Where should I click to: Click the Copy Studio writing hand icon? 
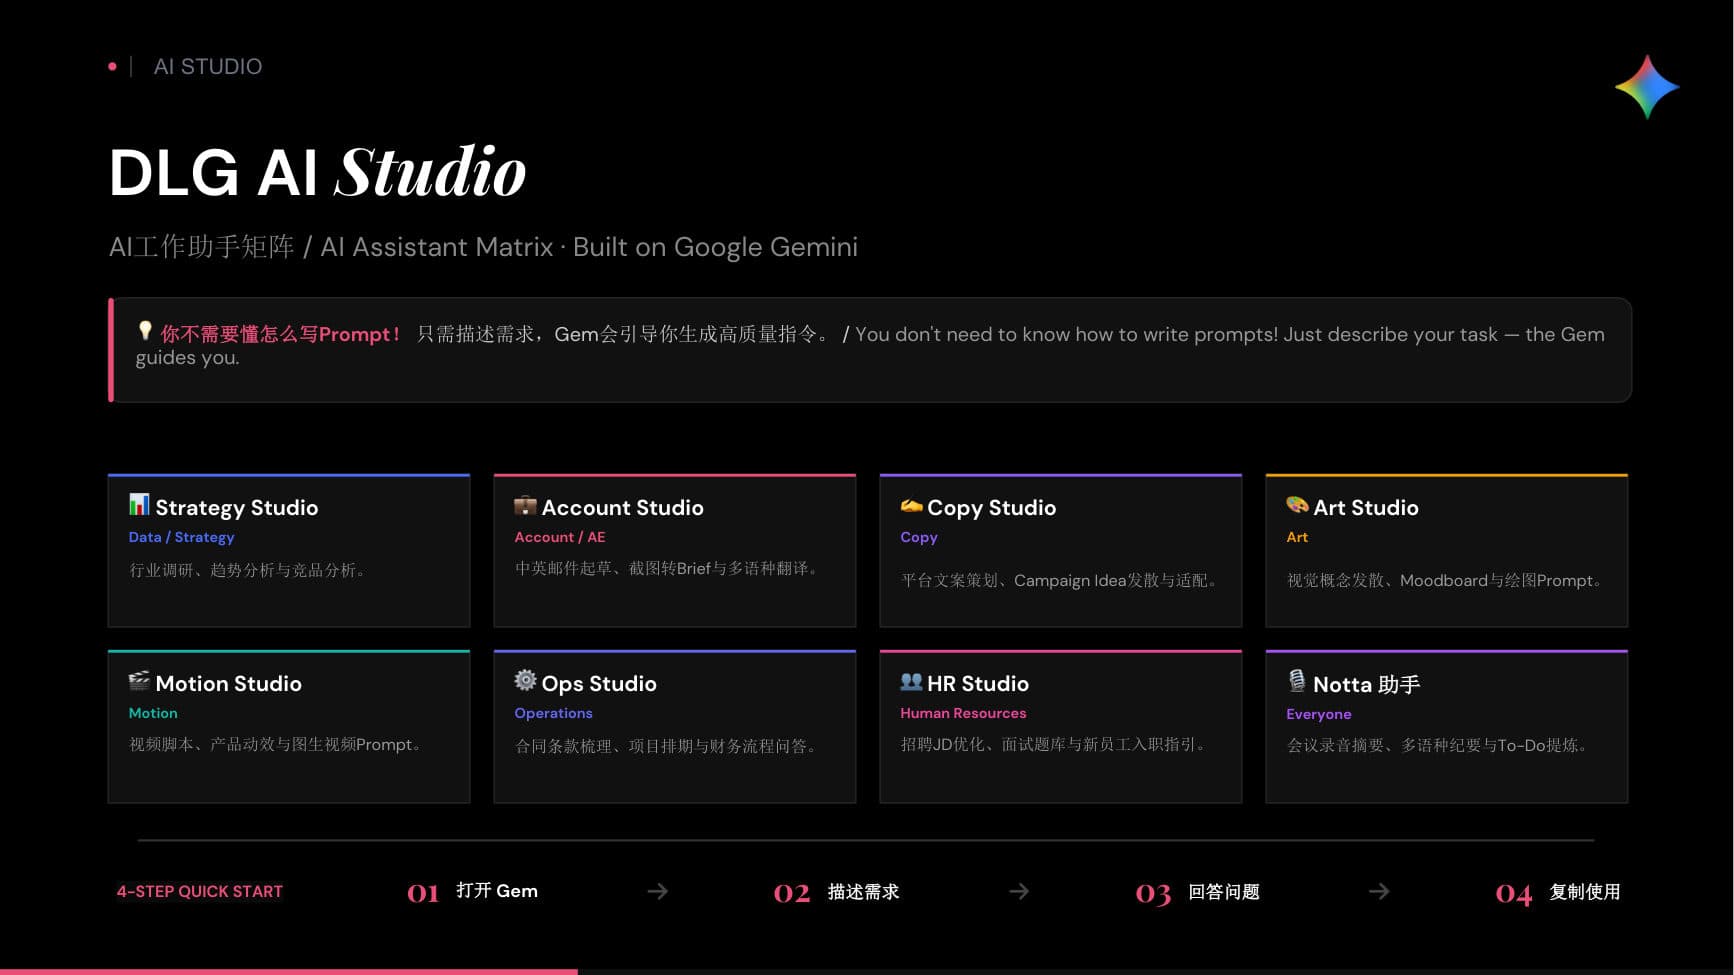tap(911, 506)
